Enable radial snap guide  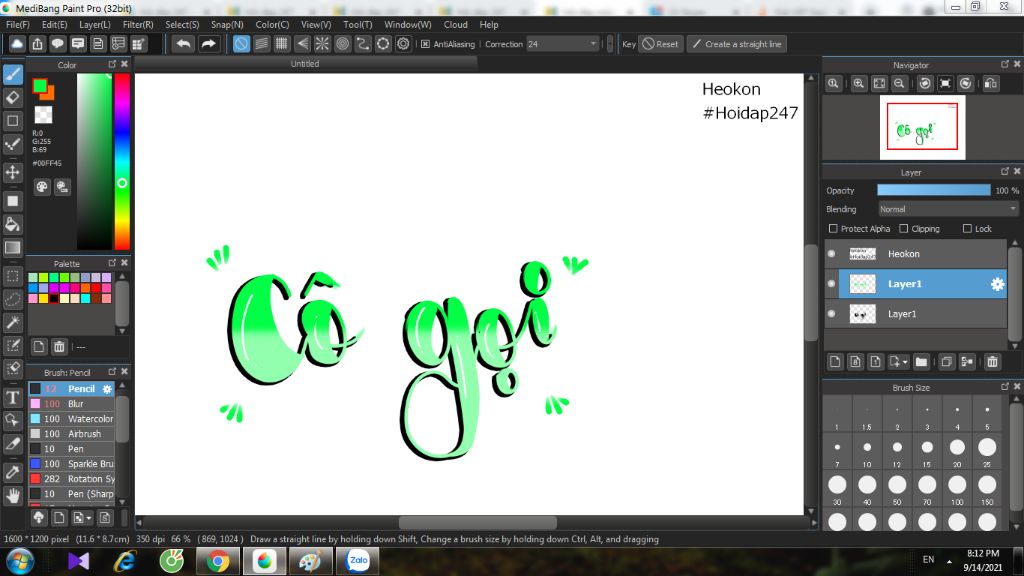[322, 44]
